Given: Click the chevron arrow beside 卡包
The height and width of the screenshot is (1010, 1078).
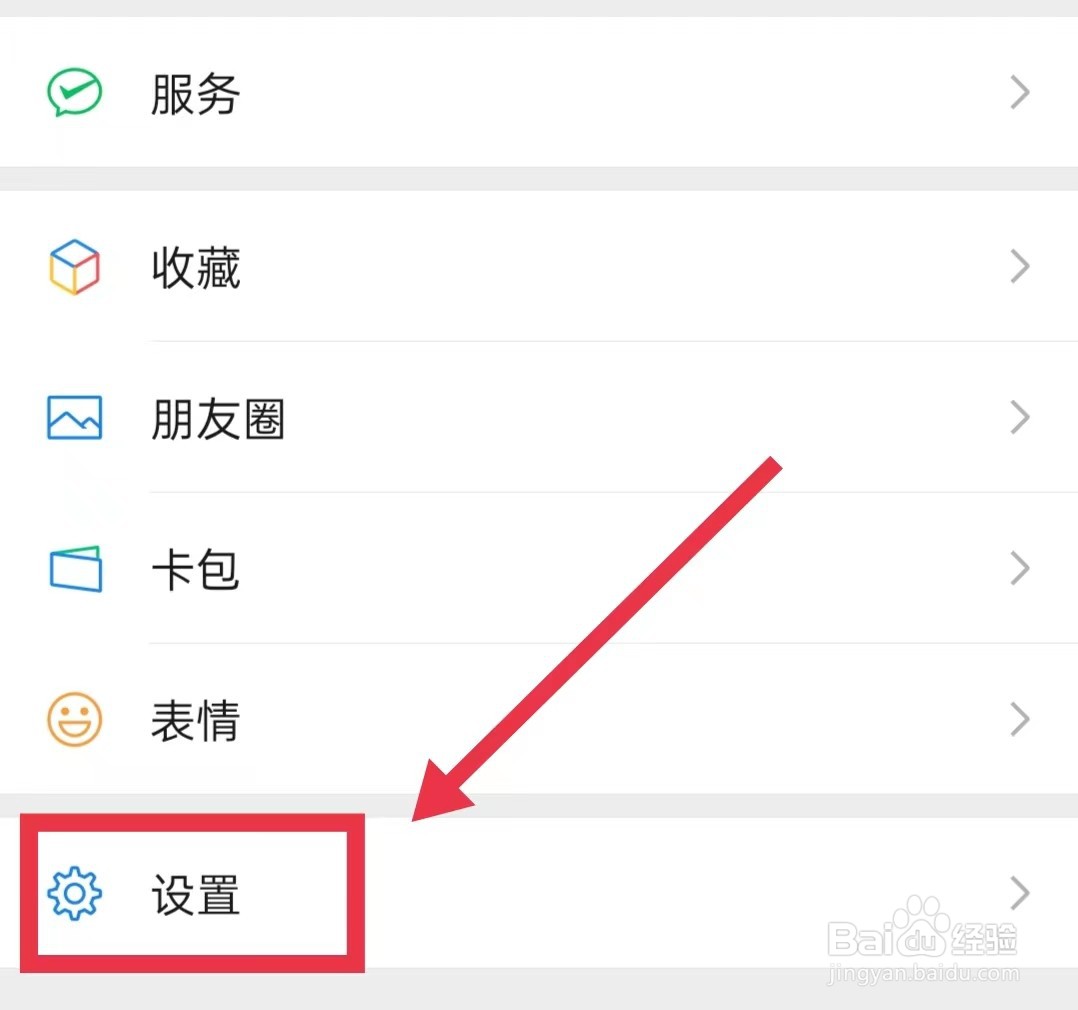Looking at the screenshot, I should tap(1020, 569).
